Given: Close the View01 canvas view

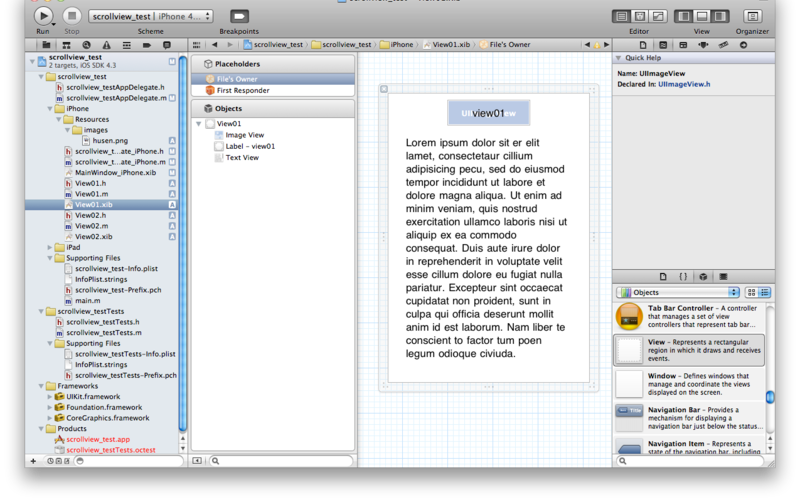Looking at the screenshot, I should point(384,89).
